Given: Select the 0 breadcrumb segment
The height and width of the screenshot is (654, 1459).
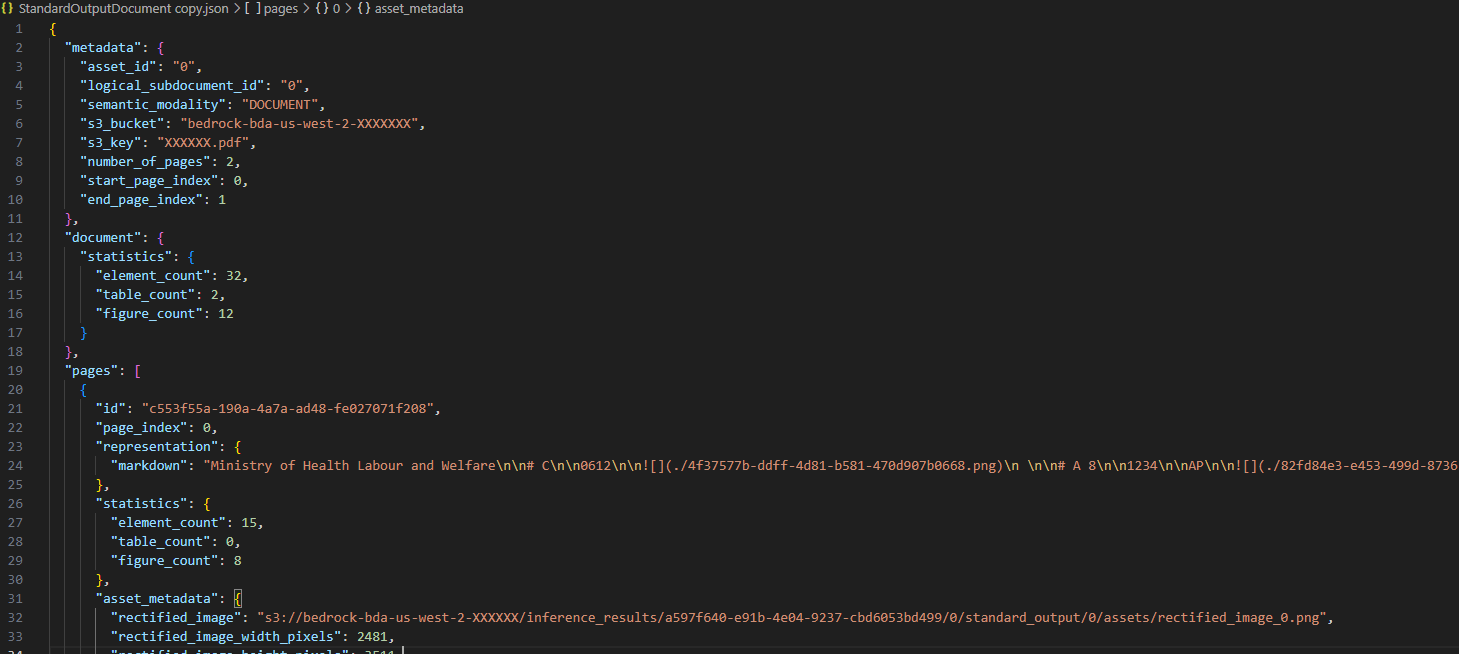Looking at the screenshot, I should [339, 8].
